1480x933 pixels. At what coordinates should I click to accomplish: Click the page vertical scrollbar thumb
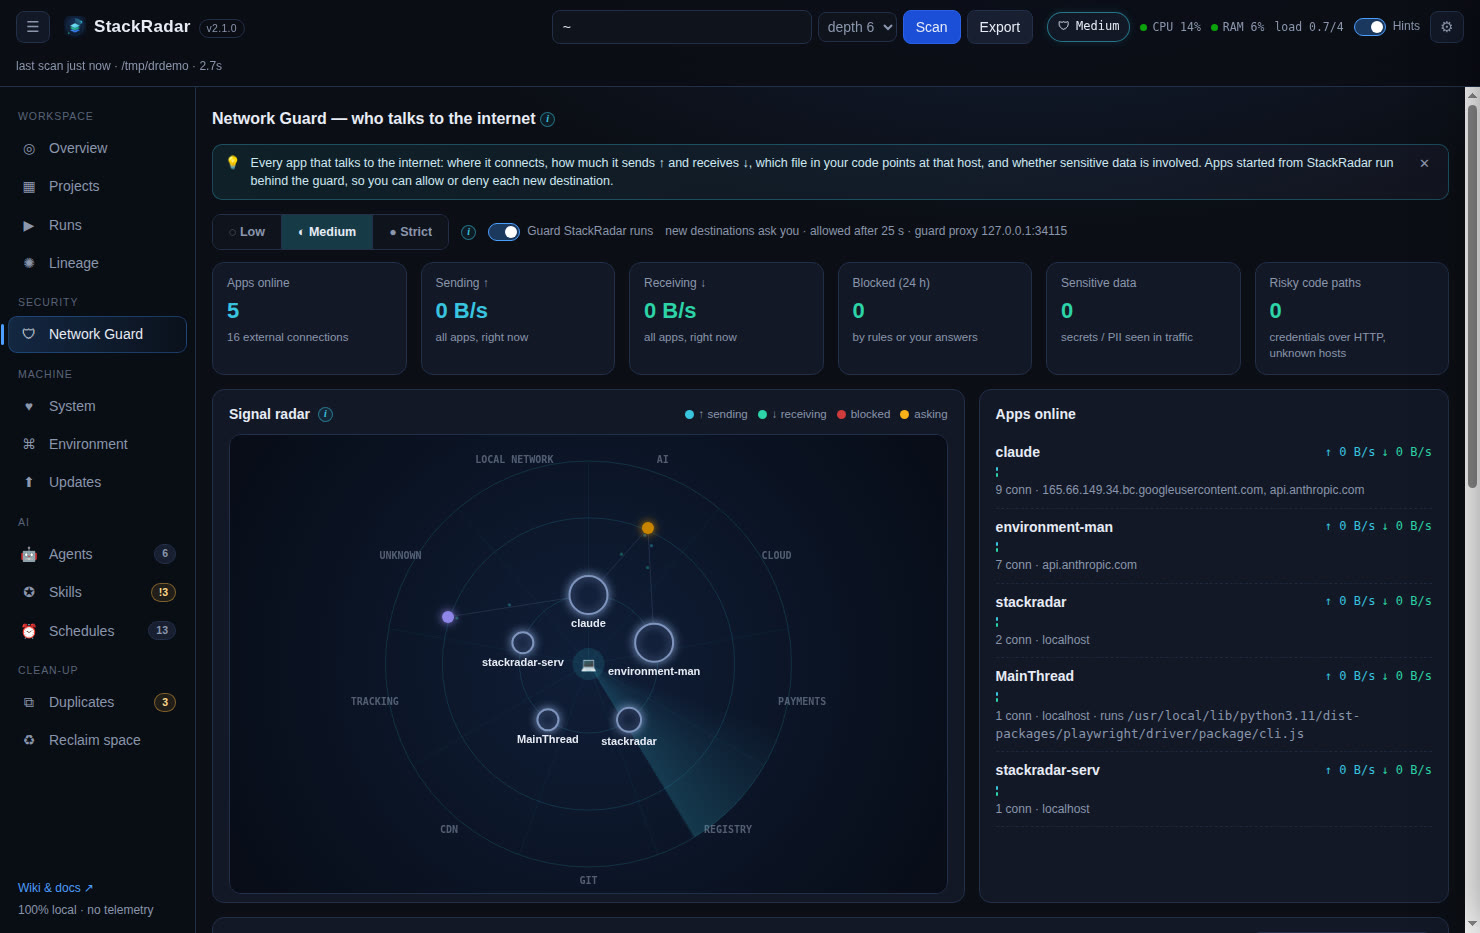(1471, 295)
